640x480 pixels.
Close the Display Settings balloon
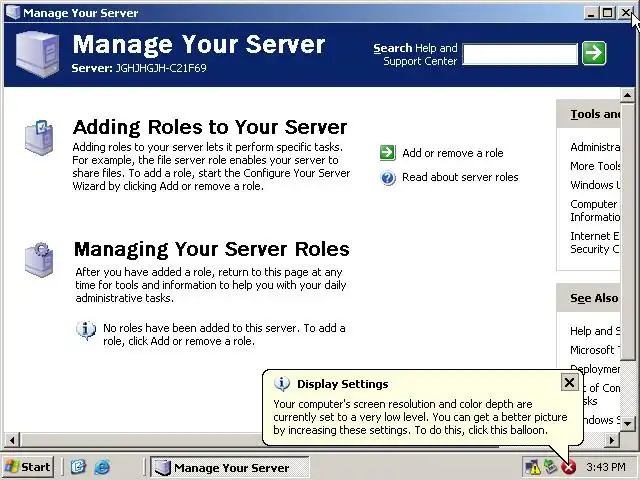pos(569,382)
